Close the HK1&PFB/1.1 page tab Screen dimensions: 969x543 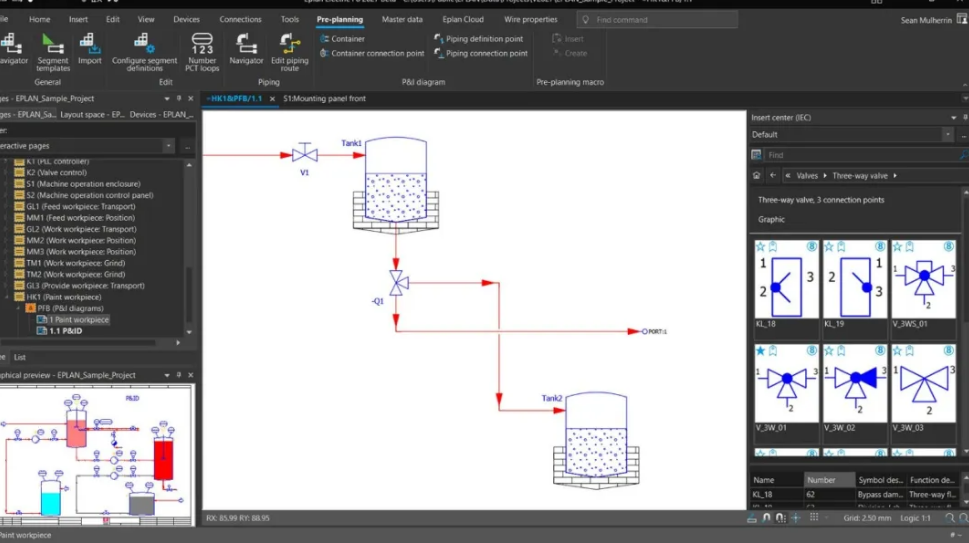pos(272,99)
